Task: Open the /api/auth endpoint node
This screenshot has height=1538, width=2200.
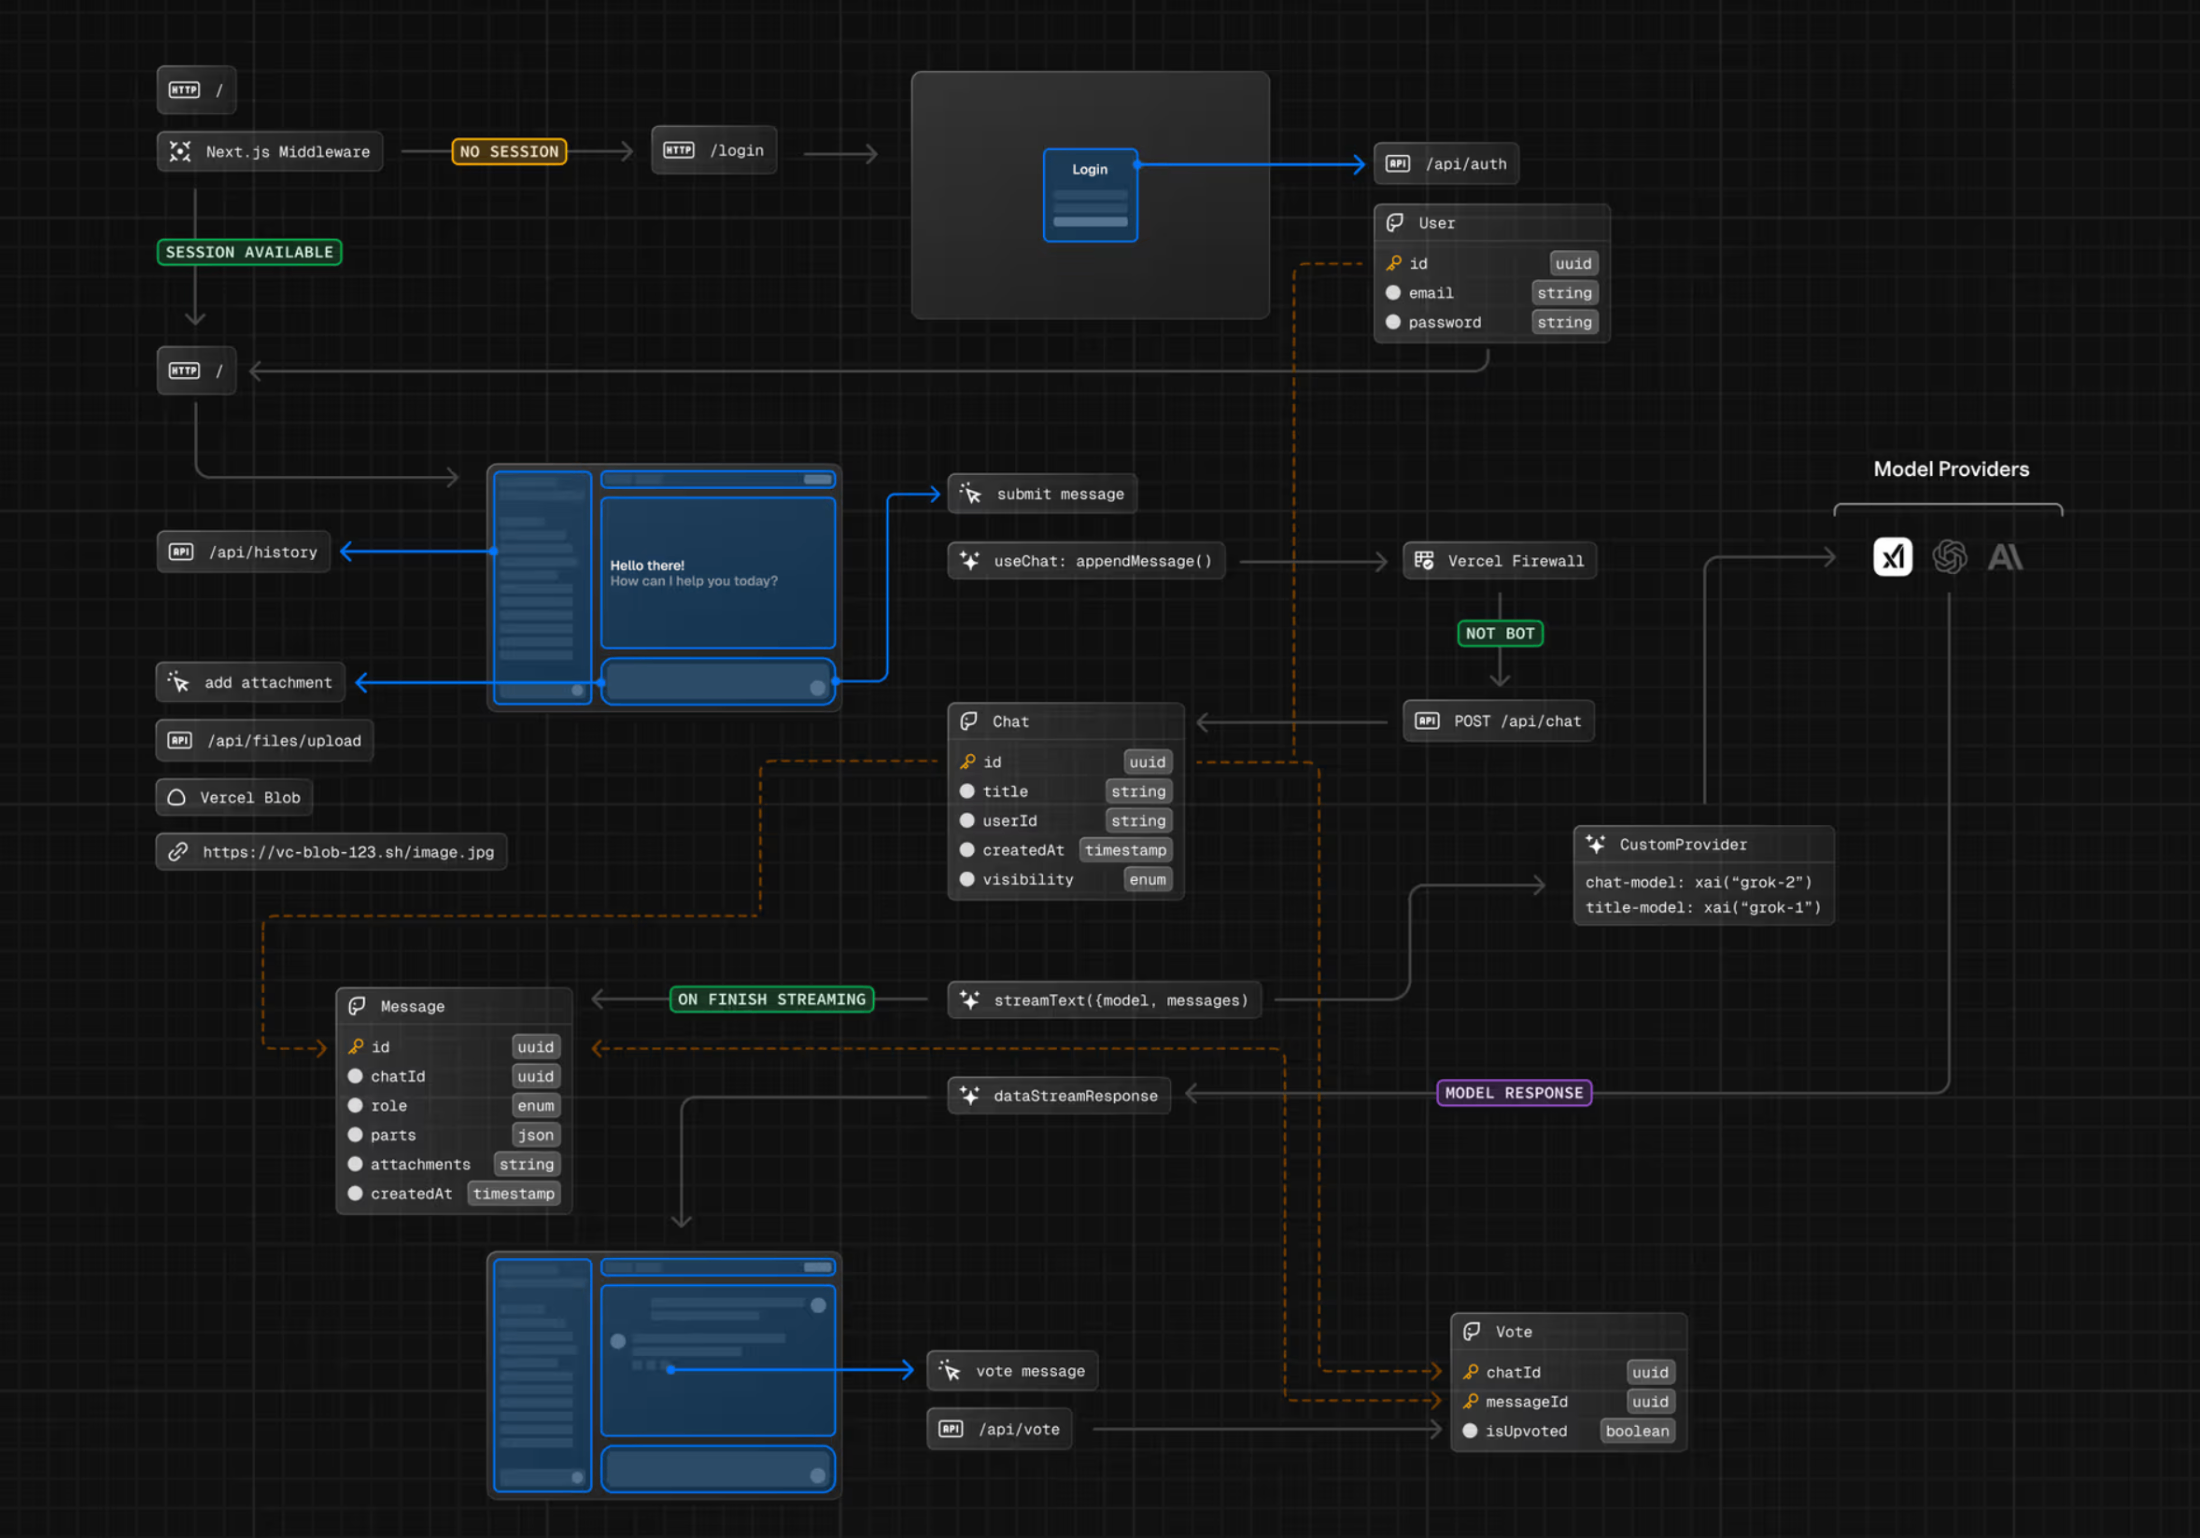Action: point(1446,164)
